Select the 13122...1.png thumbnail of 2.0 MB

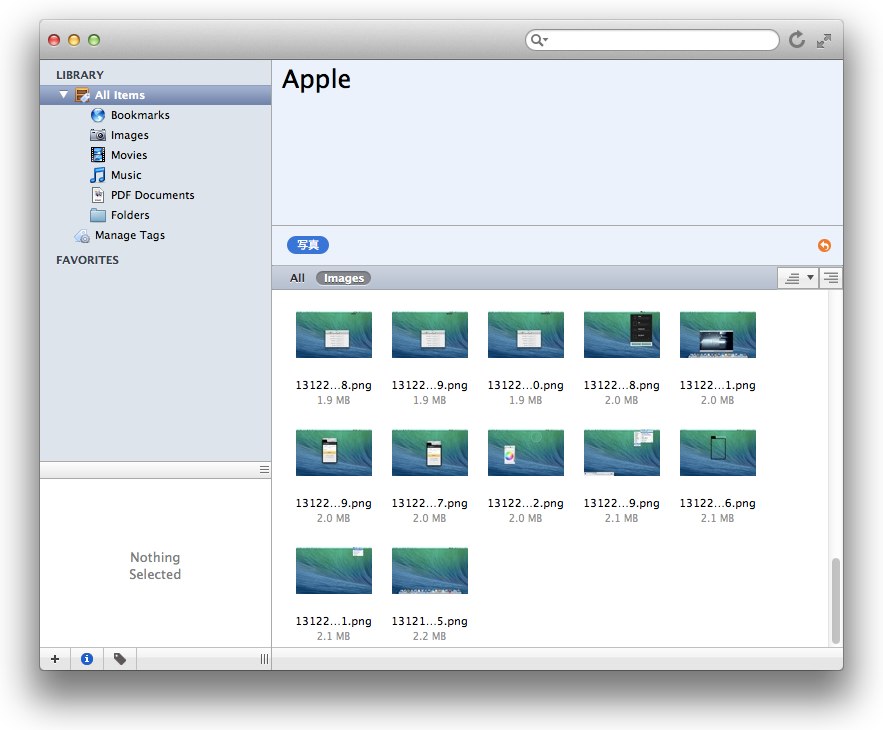pyautogui.click(x=717, y=335)
